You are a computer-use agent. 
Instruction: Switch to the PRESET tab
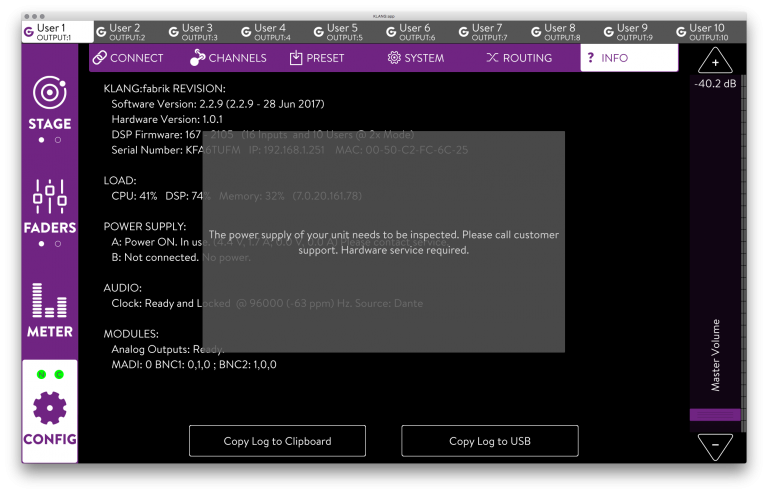[x=317, y=58]
